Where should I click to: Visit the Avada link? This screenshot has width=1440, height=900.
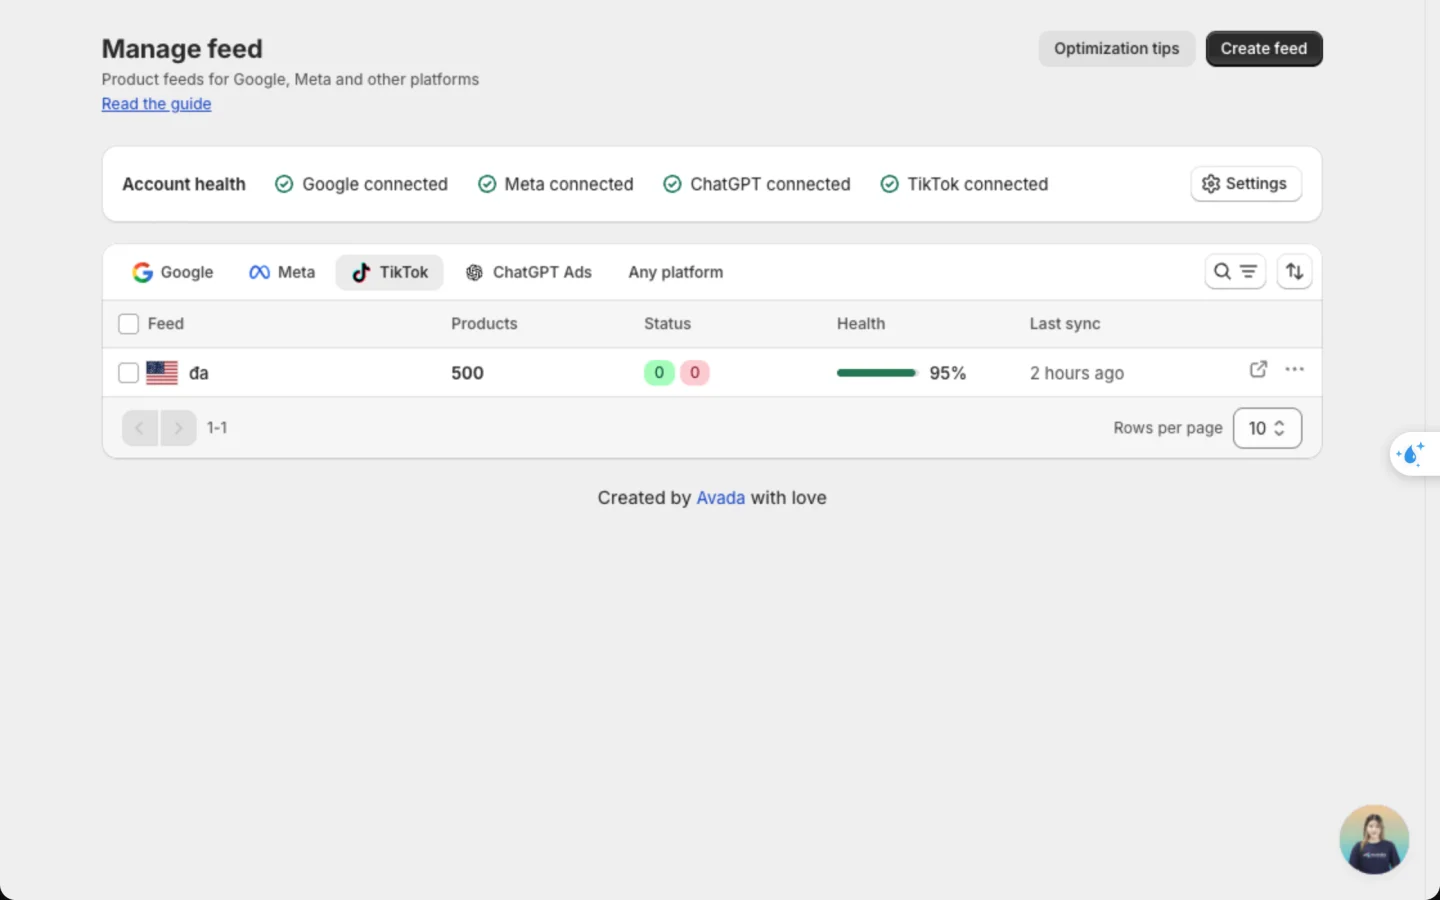click(721, 498)
